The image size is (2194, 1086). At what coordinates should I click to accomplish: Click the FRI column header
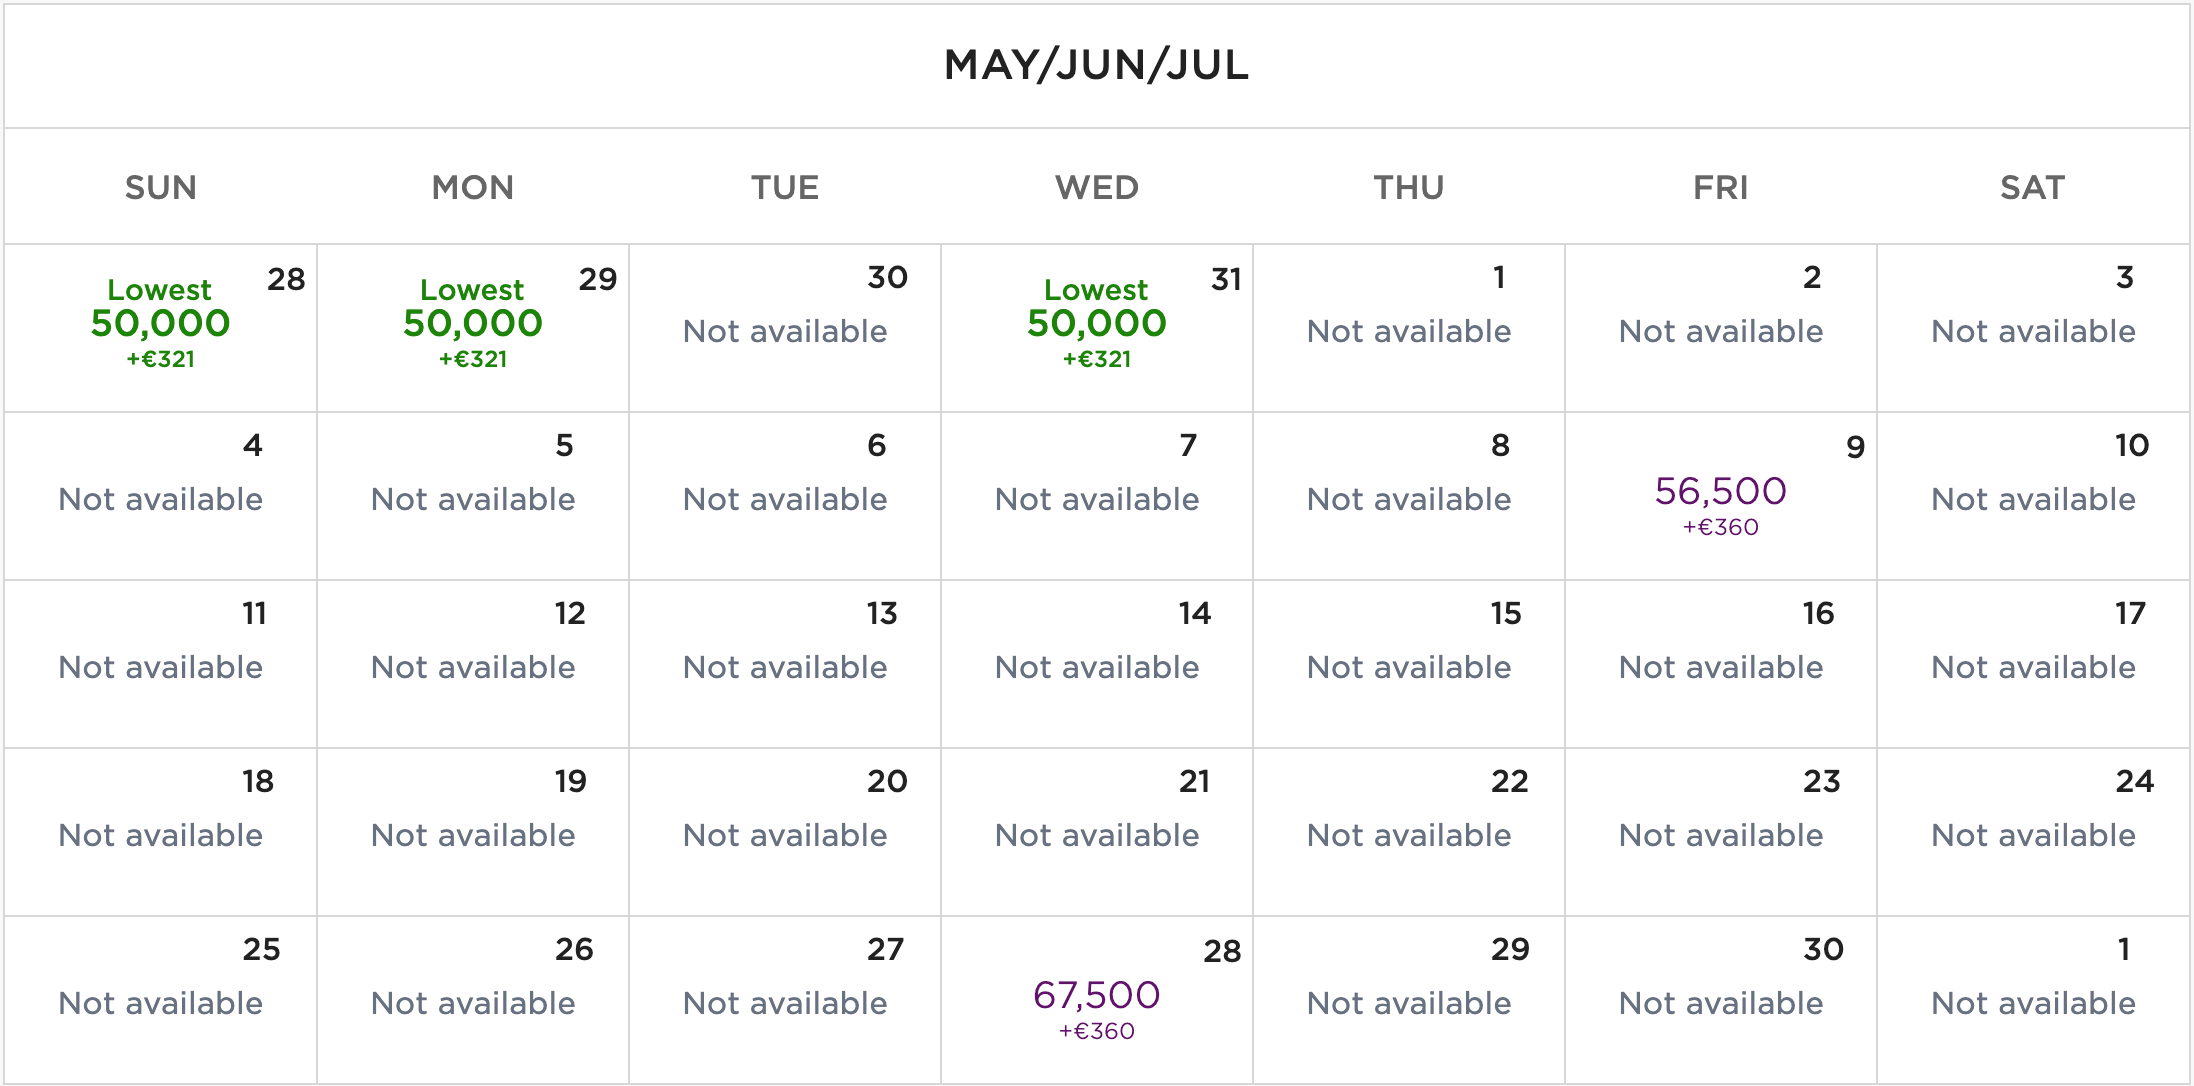click(1721, 187)
